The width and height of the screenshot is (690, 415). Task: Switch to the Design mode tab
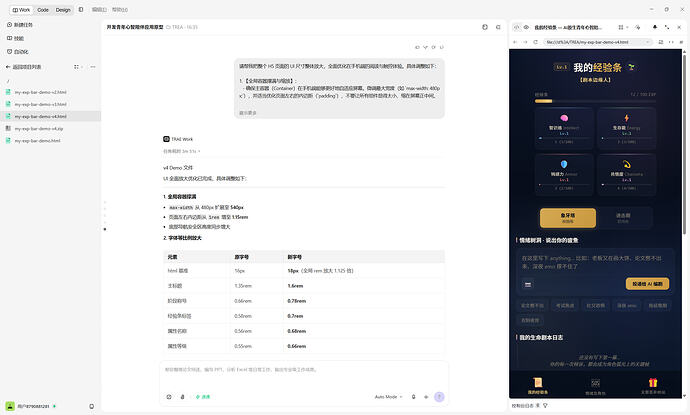pos(63,10)
